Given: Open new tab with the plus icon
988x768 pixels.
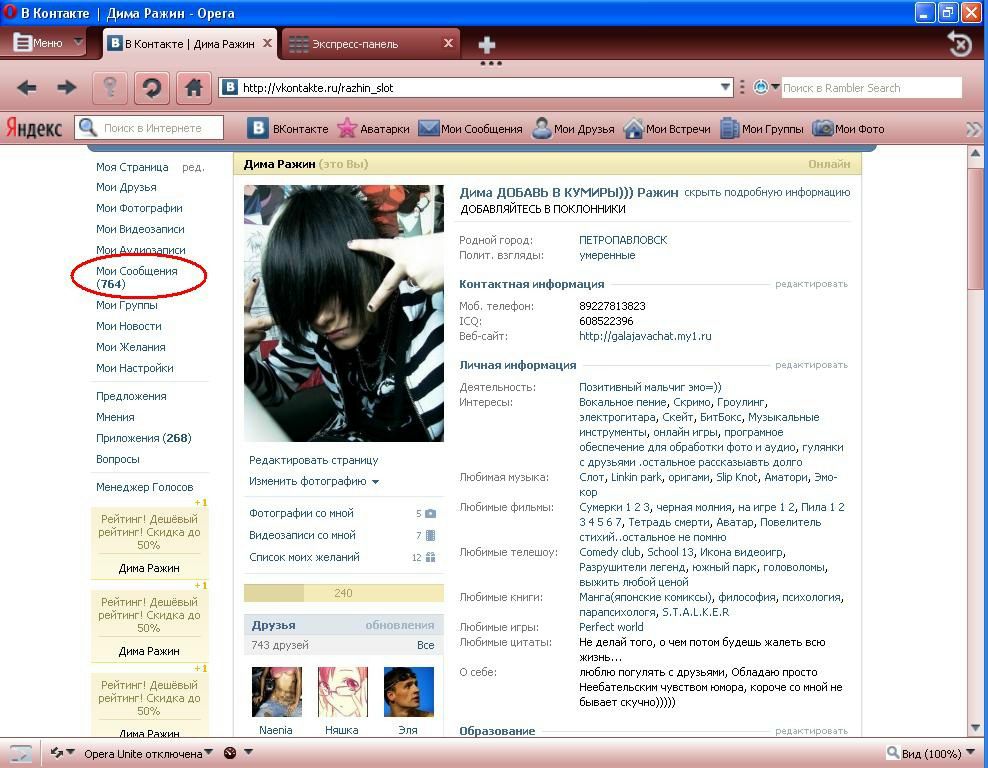Looking at the screenshot, I should (486, 44).
